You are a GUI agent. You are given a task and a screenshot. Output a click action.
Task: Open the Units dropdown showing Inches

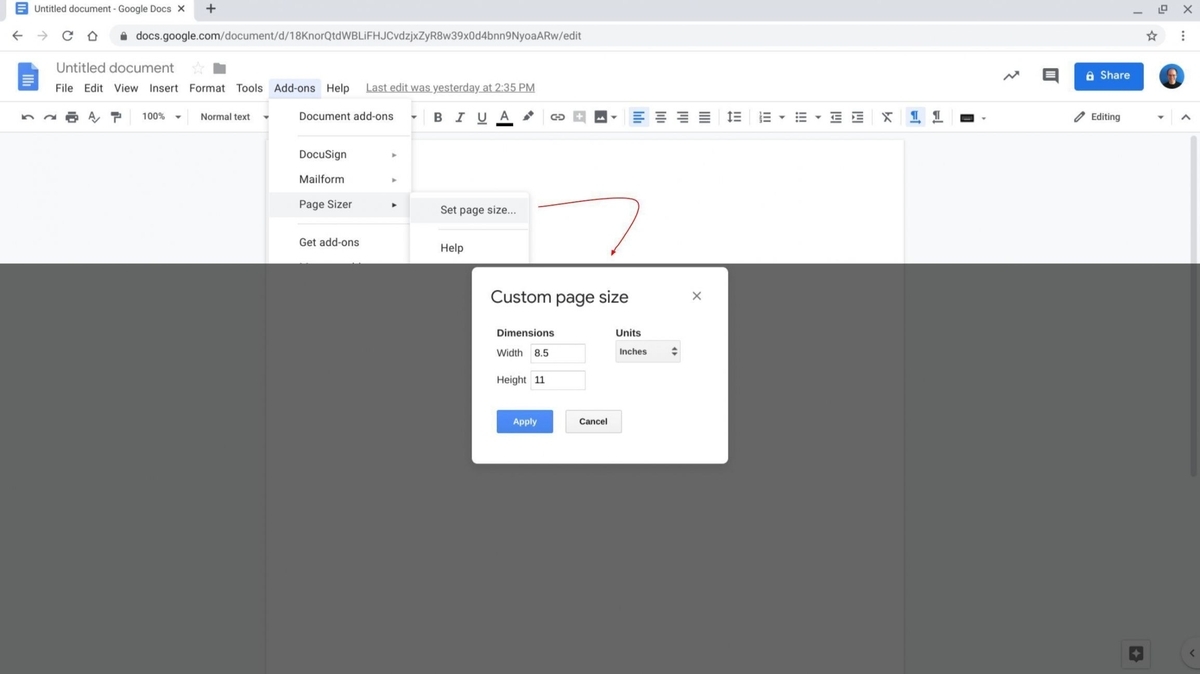click(x=648, y=351)
